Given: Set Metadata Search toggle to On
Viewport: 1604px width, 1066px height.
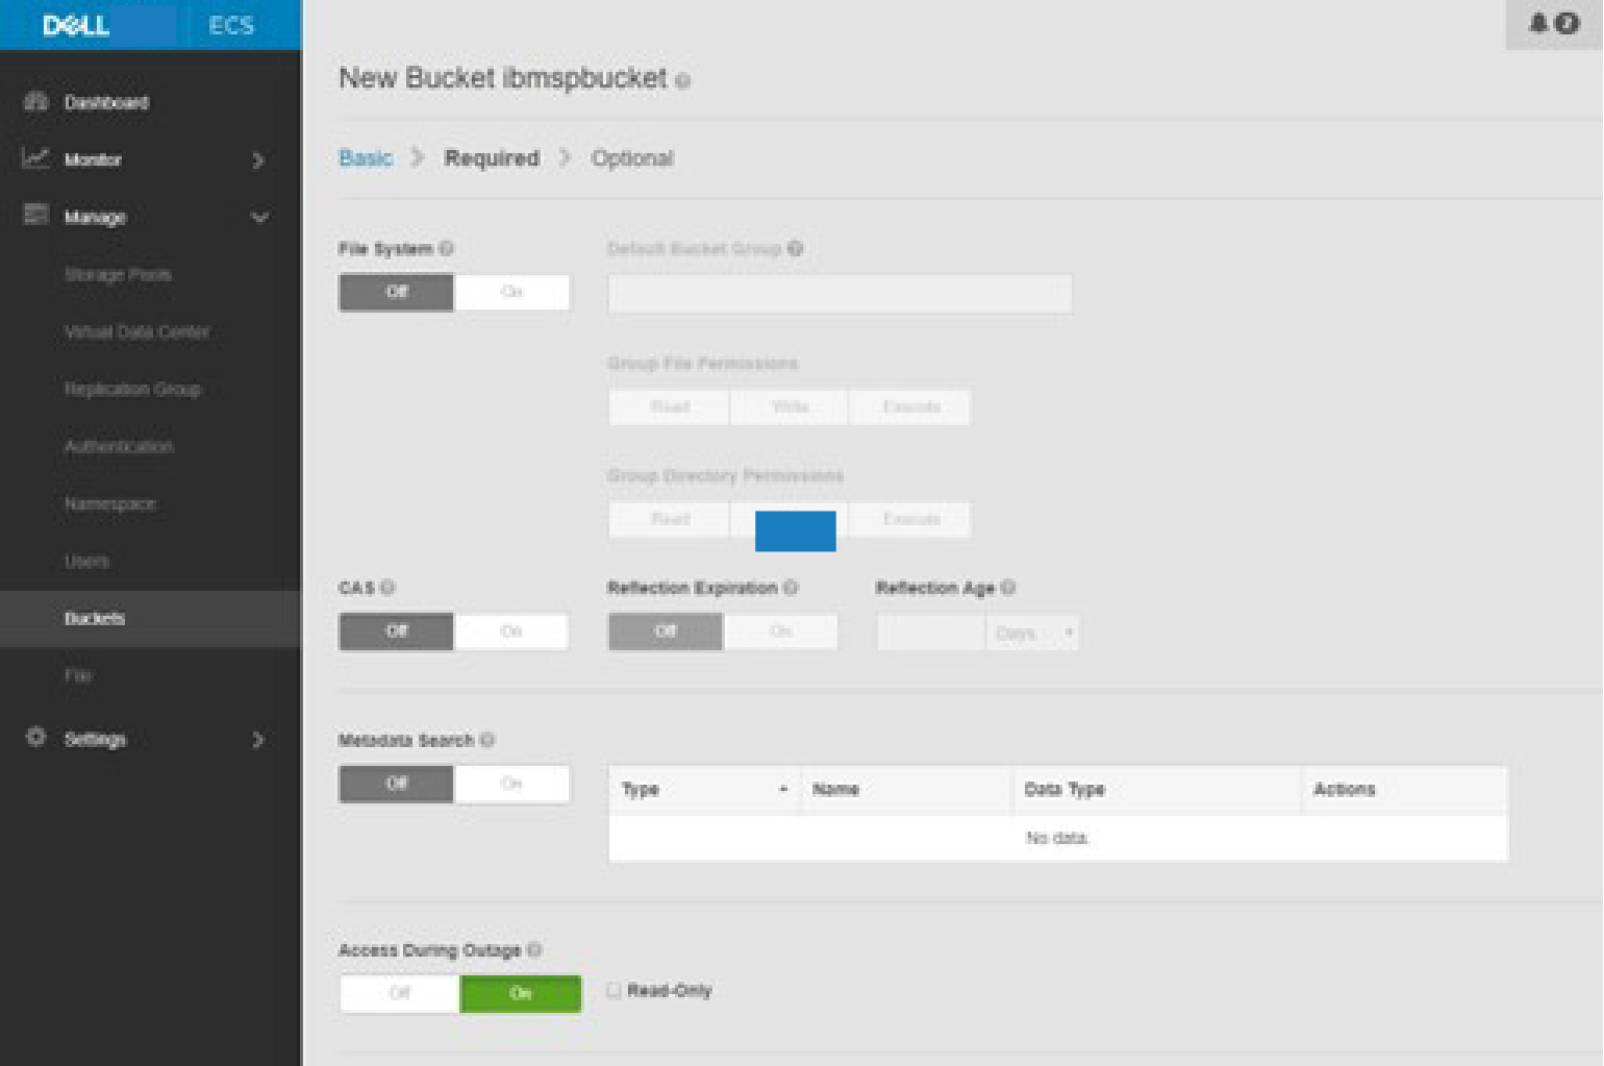Looking at the screenshot, I should pyautogui.click(x=512, y=783).
